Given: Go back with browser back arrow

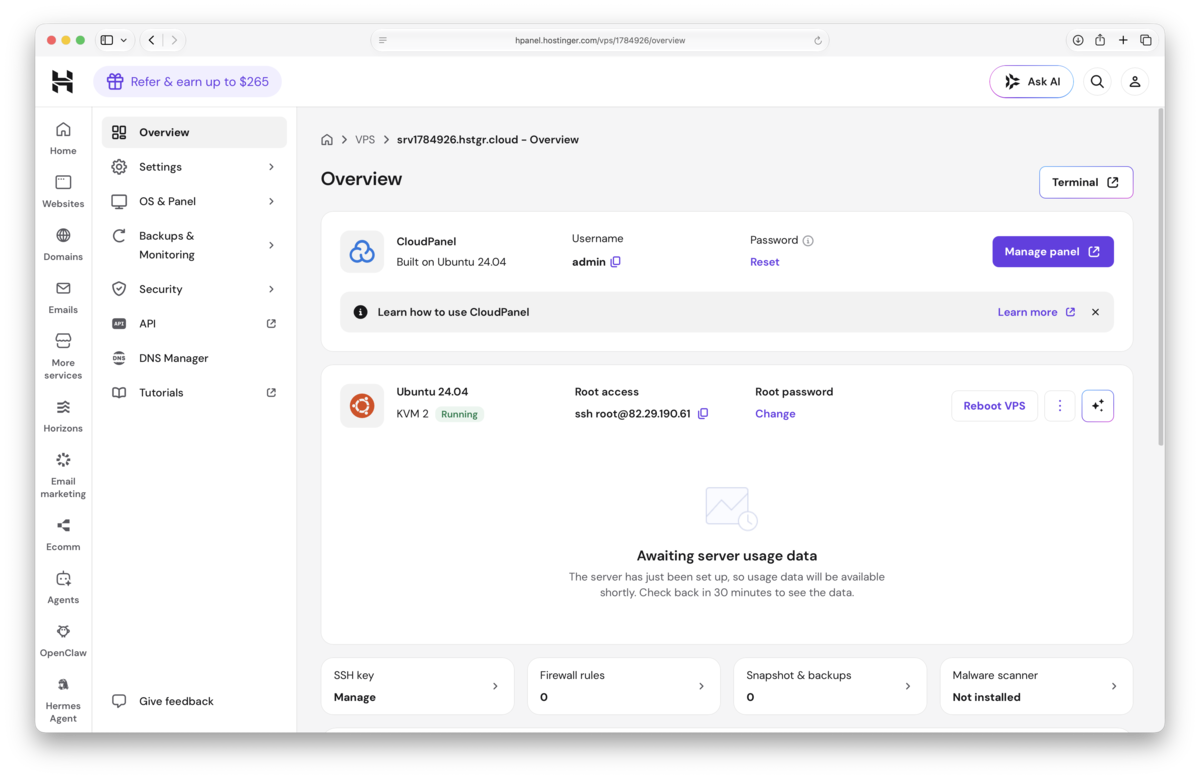Looking at the screenshot, I should pos(152,40).
